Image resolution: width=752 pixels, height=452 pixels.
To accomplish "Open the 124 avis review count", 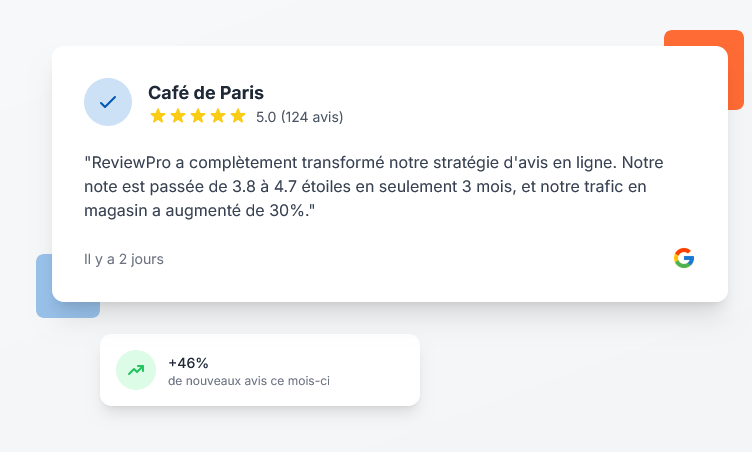I will click(312, 117).
